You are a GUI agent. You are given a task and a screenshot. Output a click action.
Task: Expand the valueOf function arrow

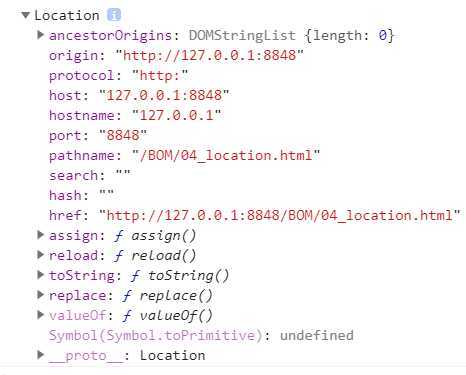[40, 315]
